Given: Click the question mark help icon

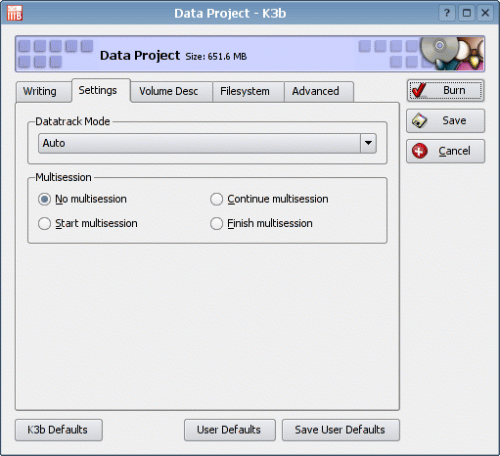Looking at the screenshot, I should pyautogui.click(x=447, y=13).
